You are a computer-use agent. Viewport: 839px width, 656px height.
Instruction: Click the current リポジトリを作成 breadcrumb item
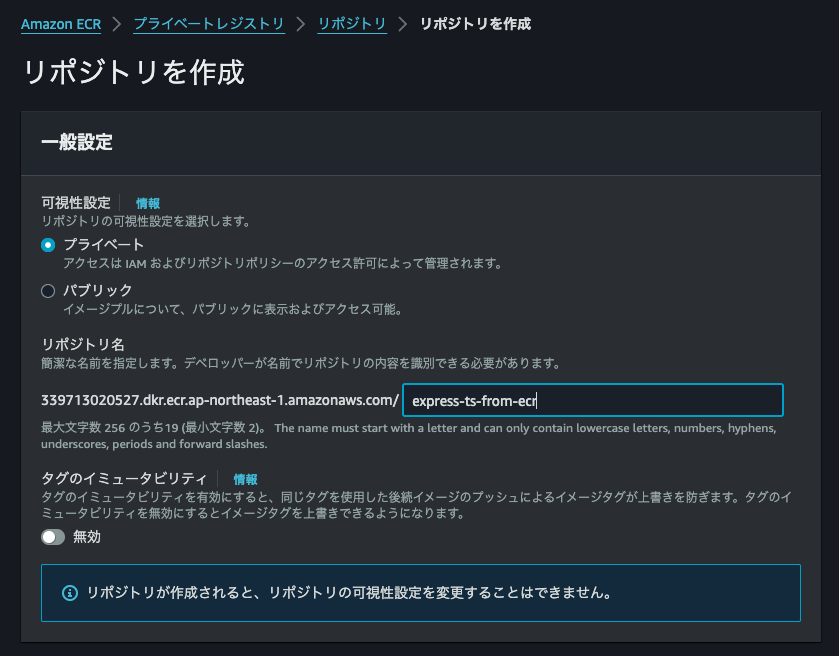coord(475,23)
